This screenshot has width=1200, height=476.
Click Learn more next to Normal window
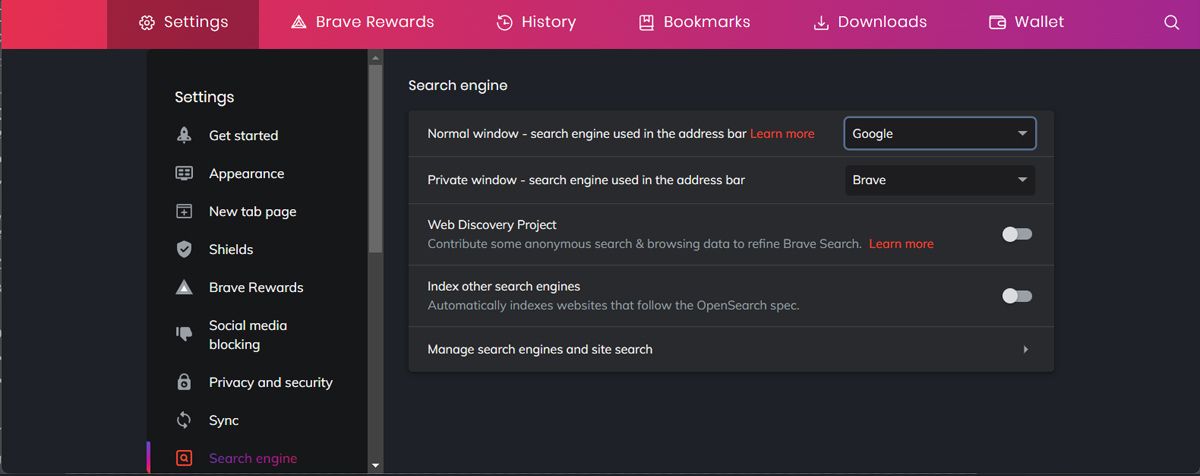[782, 134]
